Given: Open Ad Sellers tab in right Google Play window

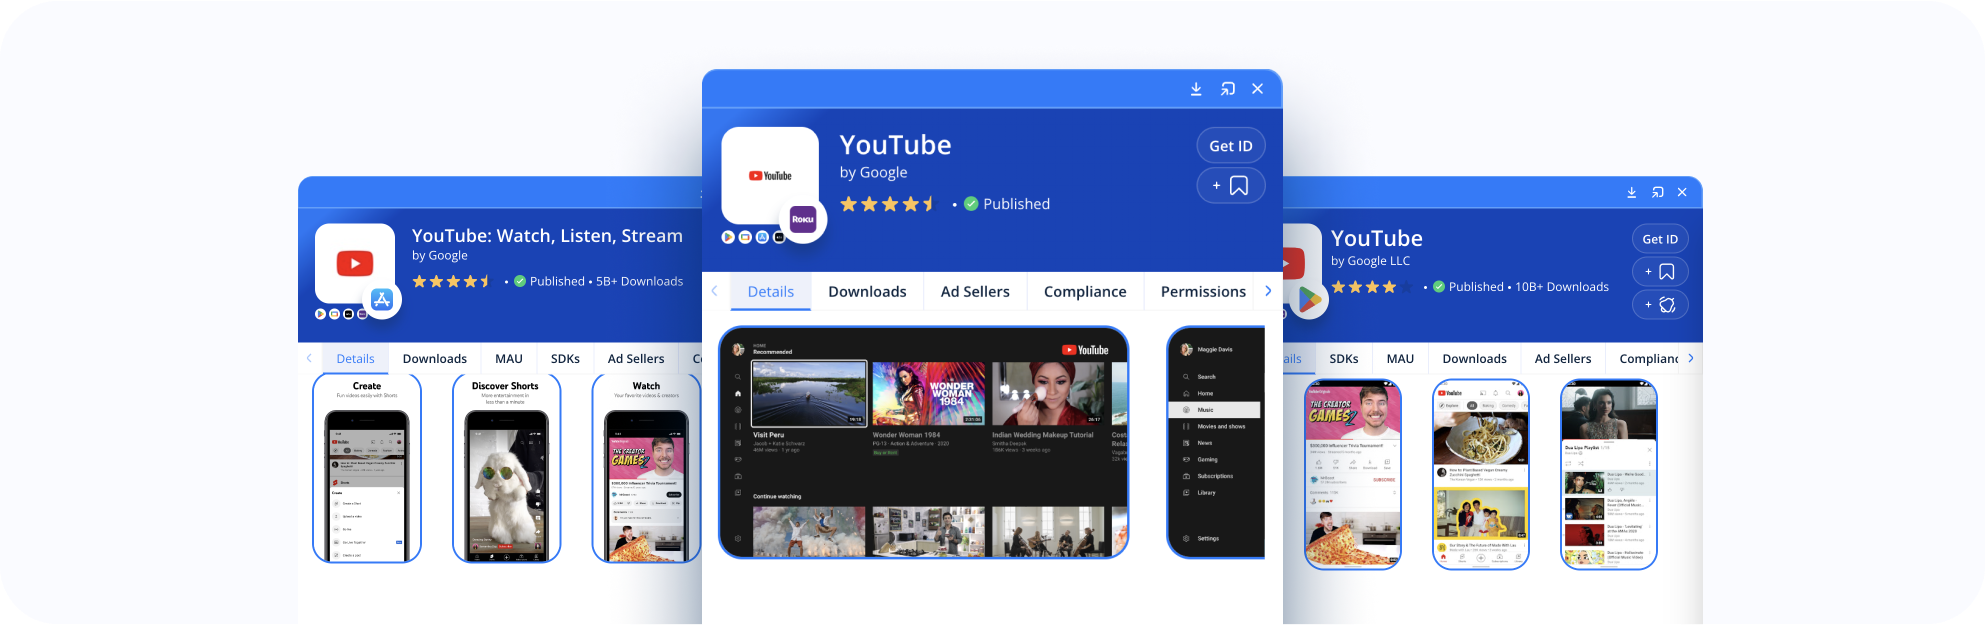Looking at the screenshot, I should (x=1563, y=359).
